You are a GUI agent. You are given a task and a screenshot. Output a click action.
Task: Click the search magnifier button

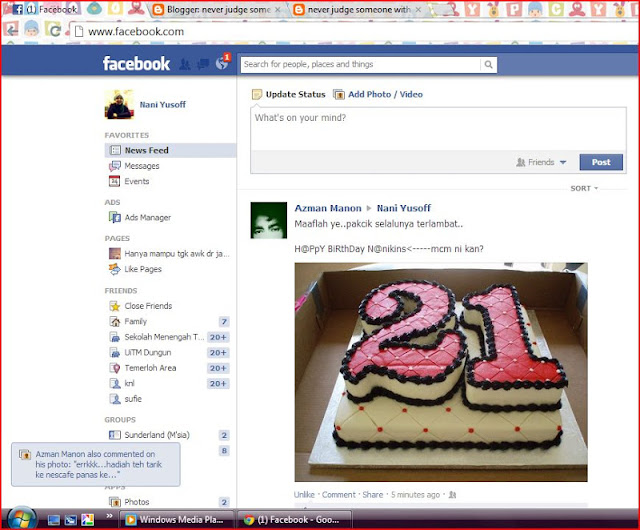pos(488,65)
